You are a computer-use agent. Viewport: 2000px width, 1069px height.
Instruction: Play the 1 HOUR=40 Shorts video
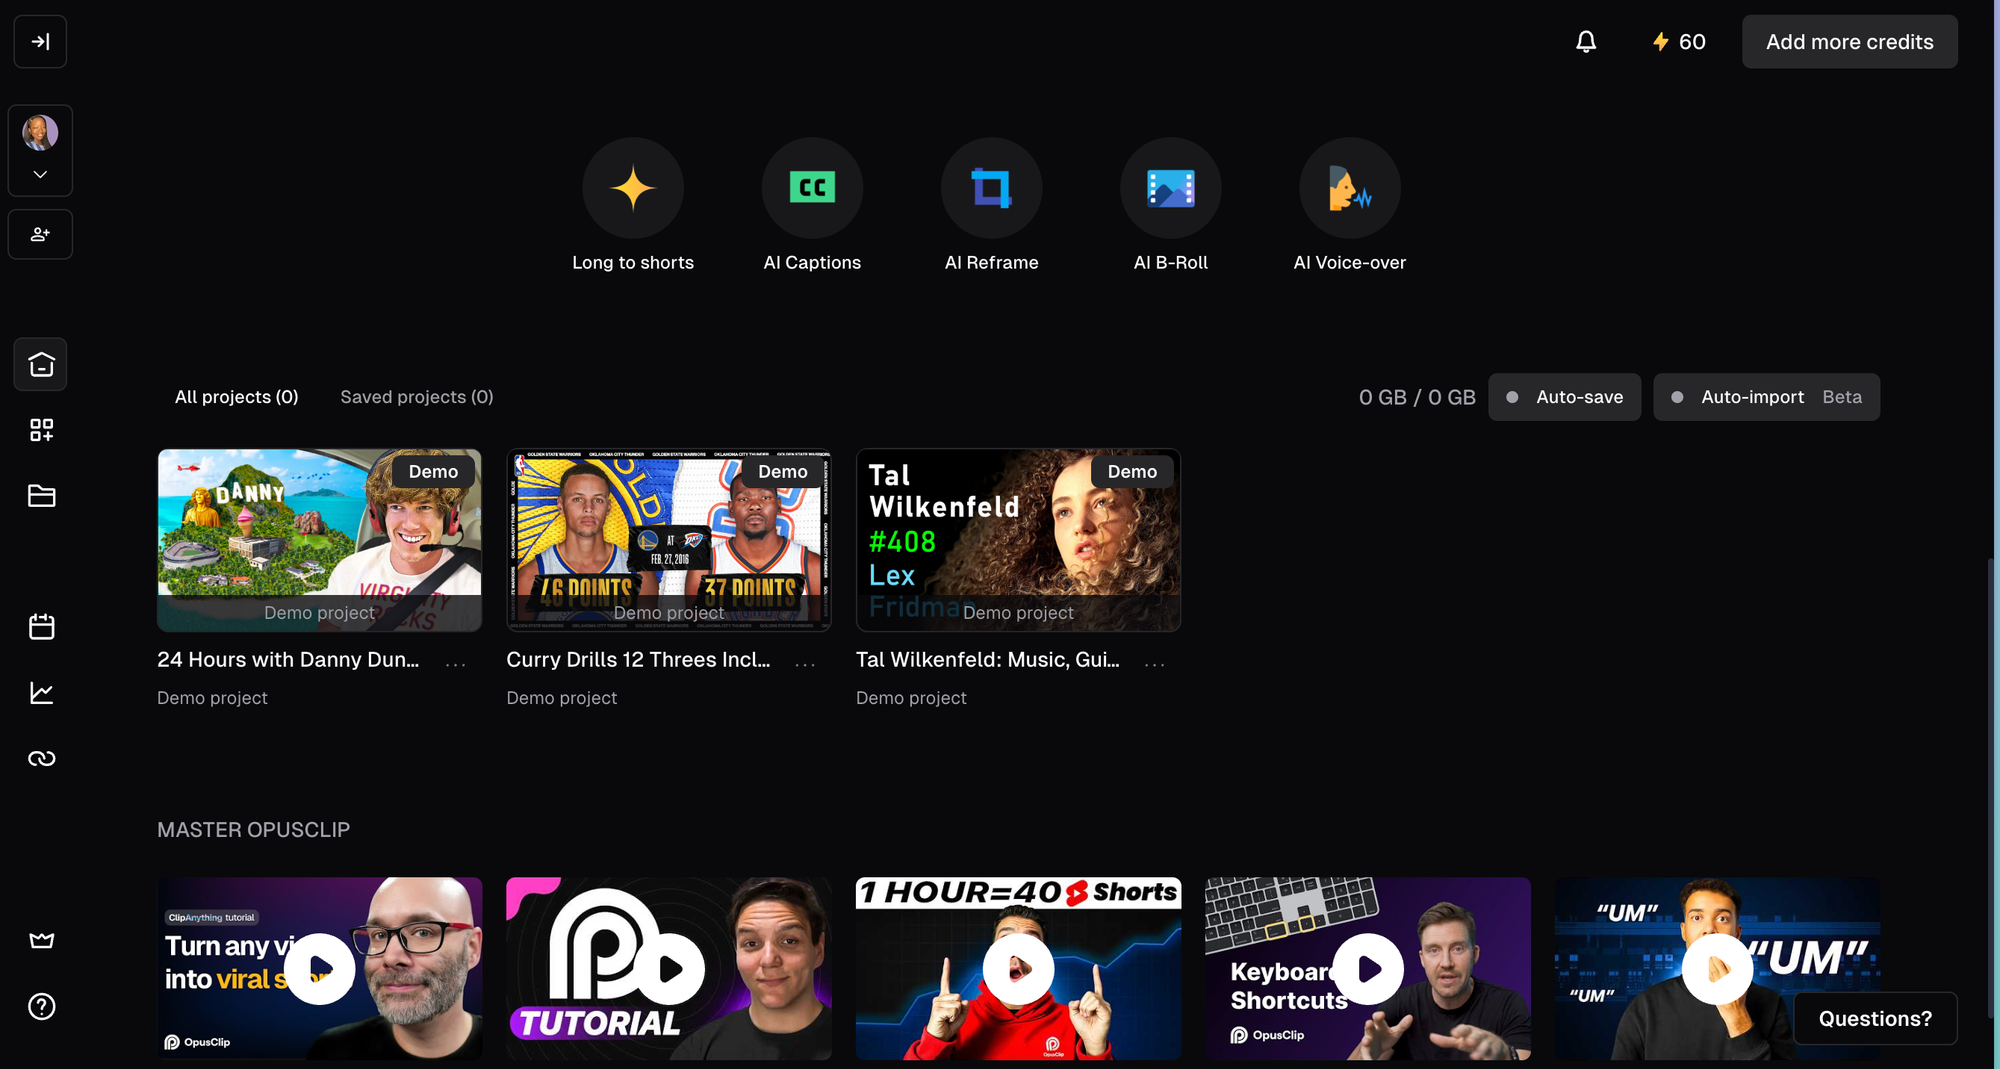coord(1018,968)
